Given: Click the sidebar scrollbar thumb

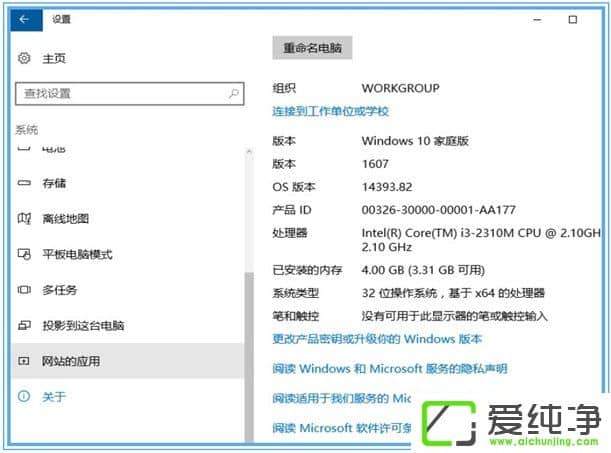Looking at the screenshot, I should pos(249,357).
